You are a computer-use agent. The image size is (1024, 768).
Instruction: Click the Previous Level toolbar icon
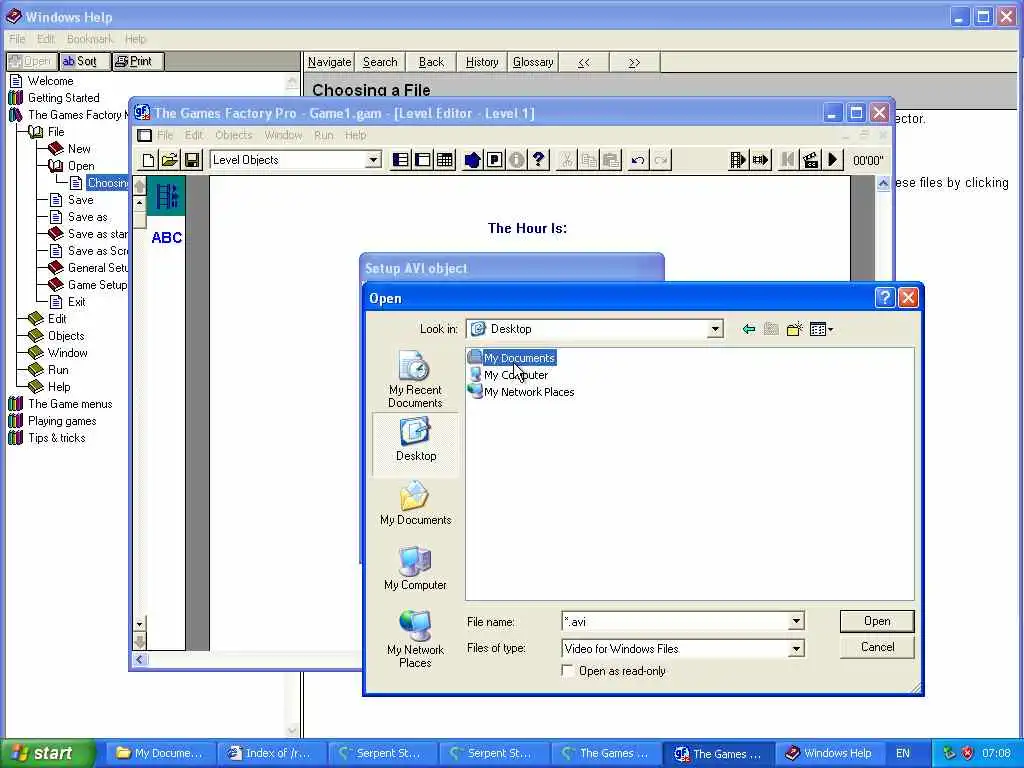click(788, 160)
